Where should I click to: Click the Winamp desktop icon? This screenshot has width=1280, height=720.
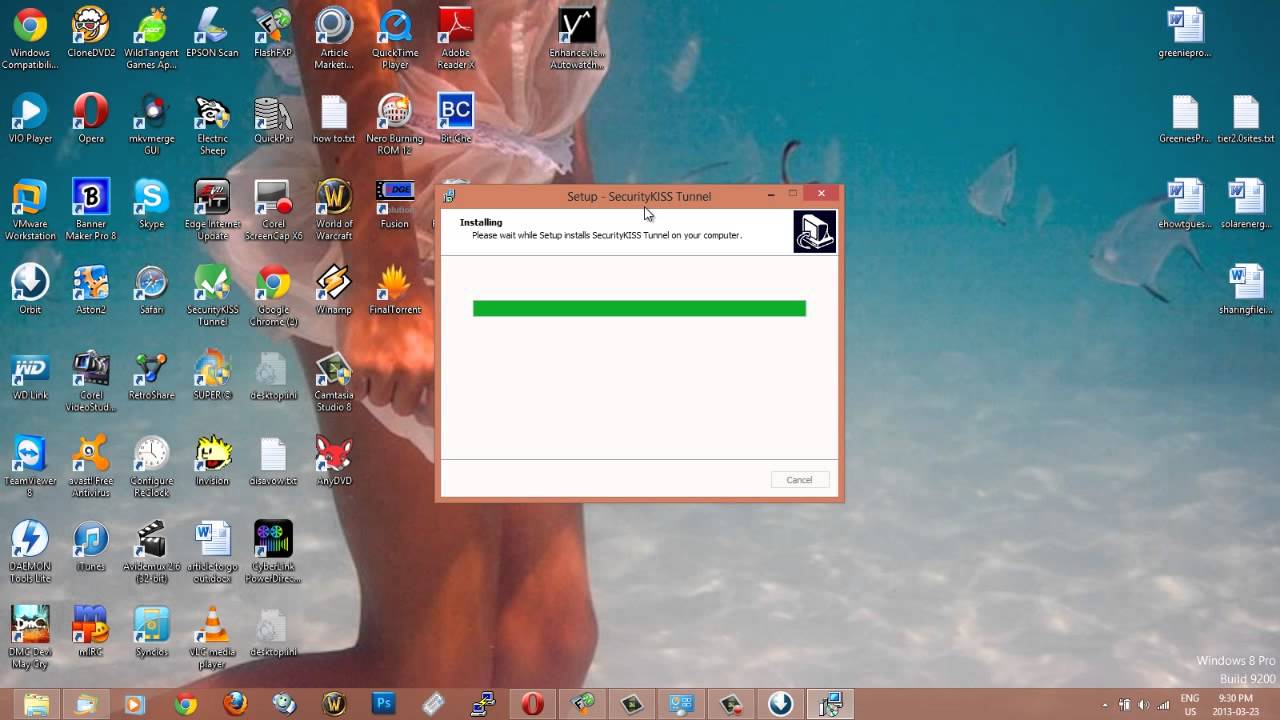pyautogui.click(x=334, y=289)
